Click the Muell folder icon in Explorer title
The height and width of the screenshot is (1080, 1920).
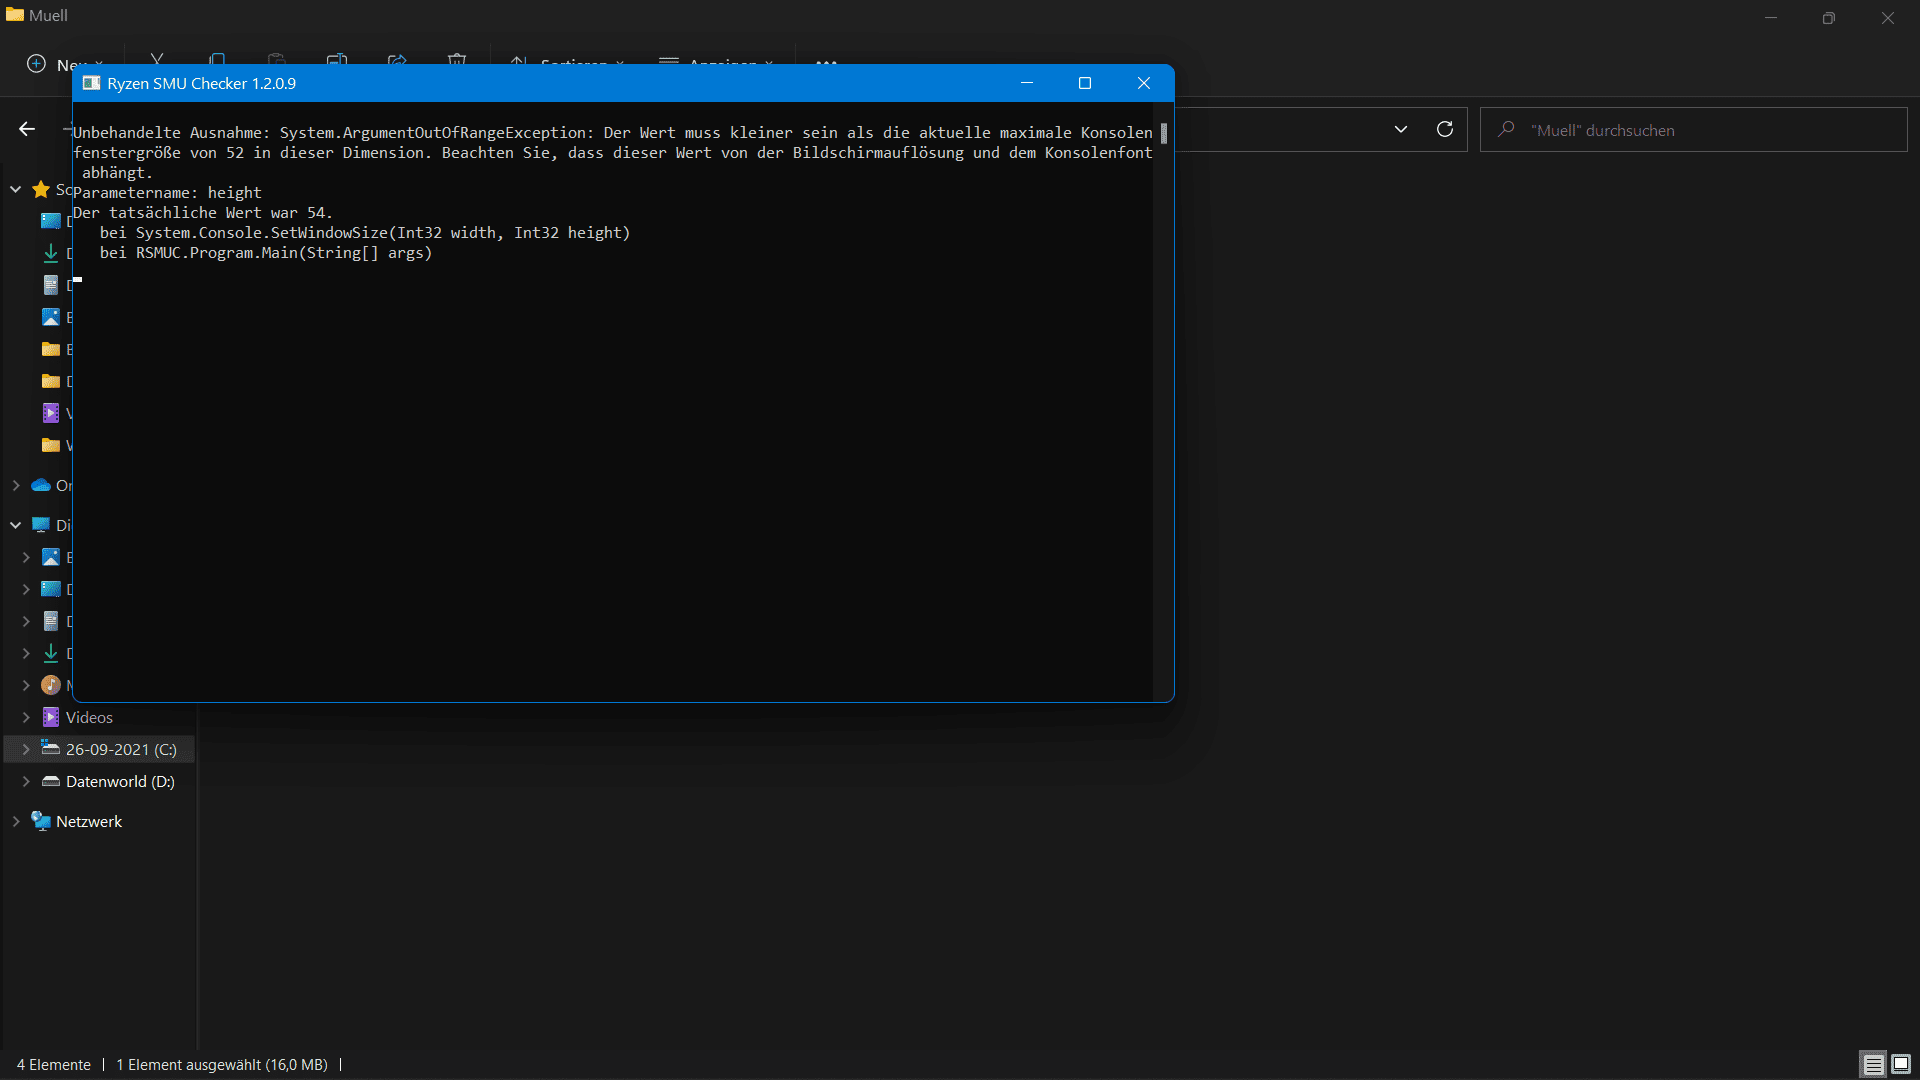[14, 15]
